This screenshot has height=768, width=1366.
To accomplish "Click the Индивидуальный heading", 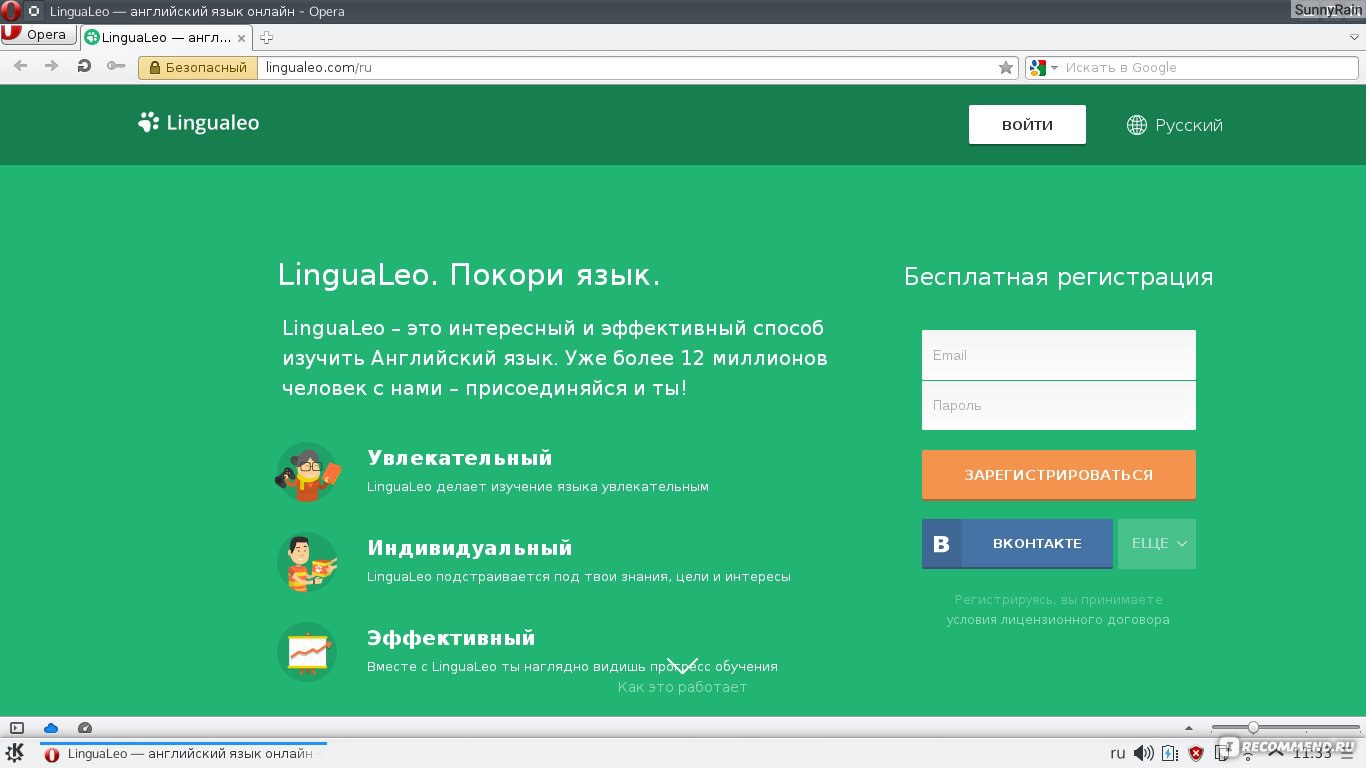I will [x=470, y=548].
